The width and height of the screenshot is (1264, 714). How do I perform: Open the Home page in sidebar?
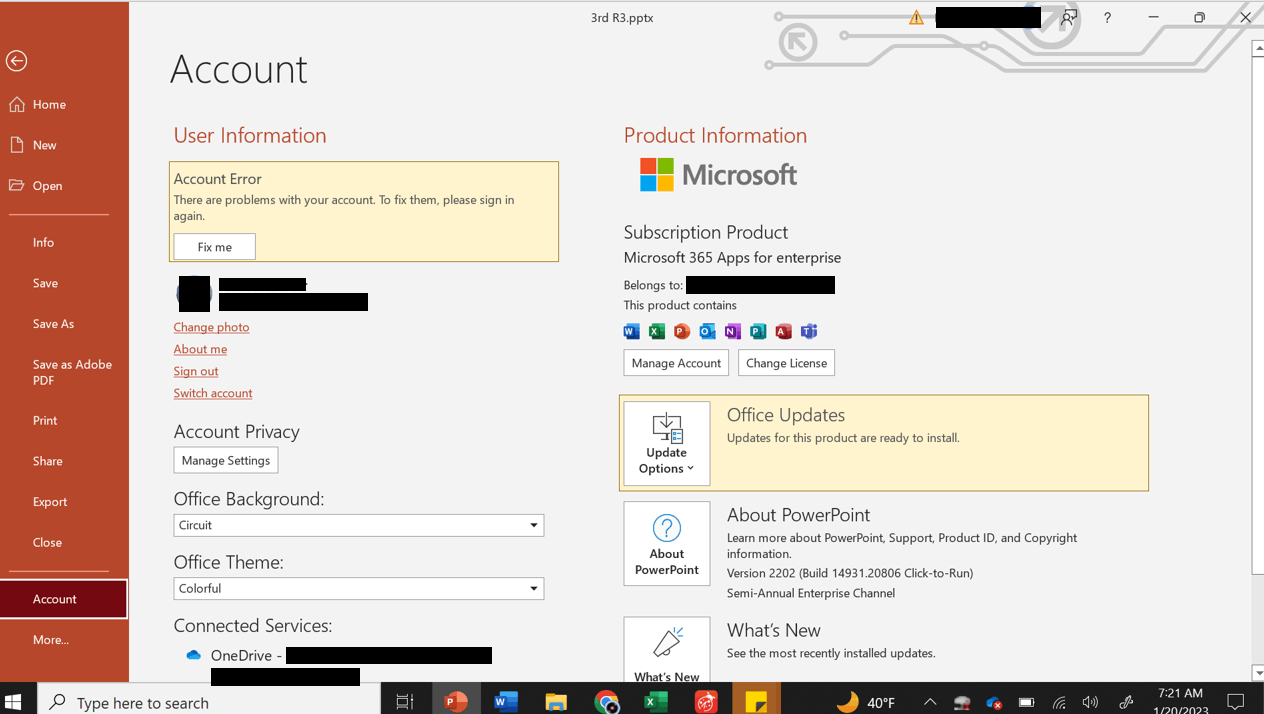click(x=64, y=104)
